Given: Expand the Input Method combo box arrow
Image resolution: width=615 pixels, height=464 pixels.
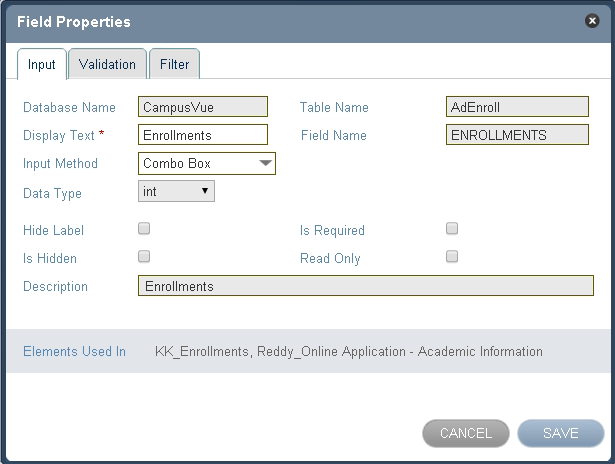Looking at the screenshot, I should [x=266, y=163].
